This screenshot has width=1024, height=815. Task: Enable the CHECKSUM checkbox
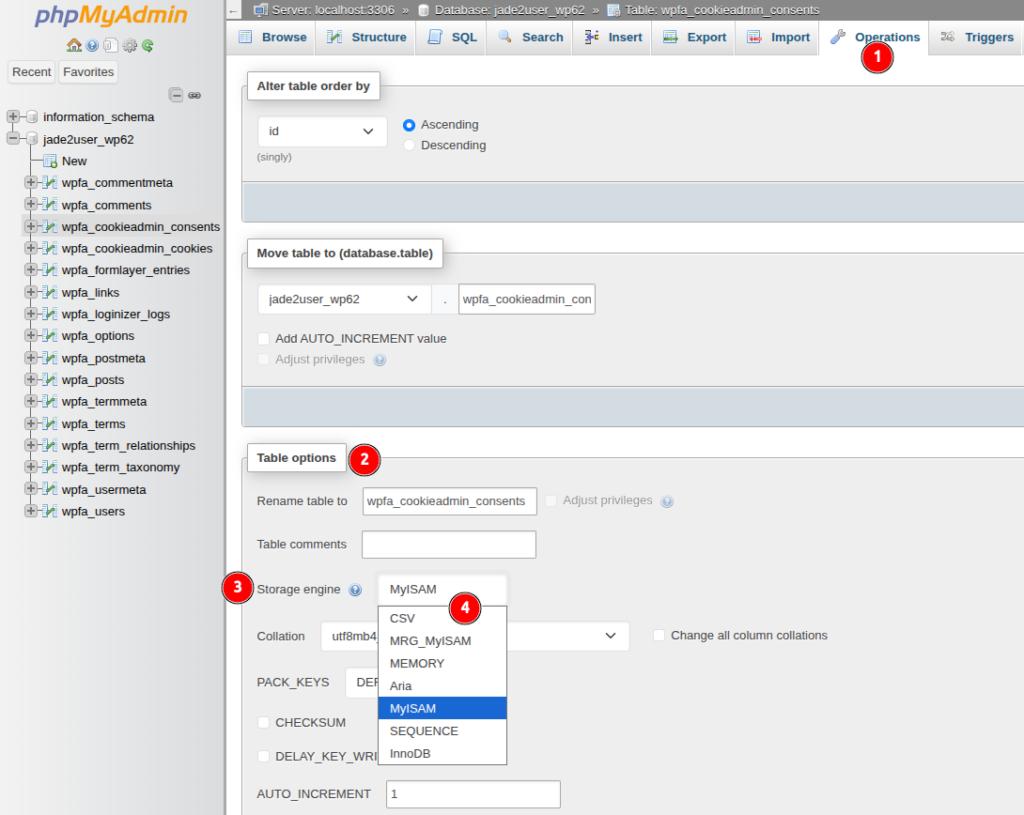pyautogui.click(x=263, y=722)
